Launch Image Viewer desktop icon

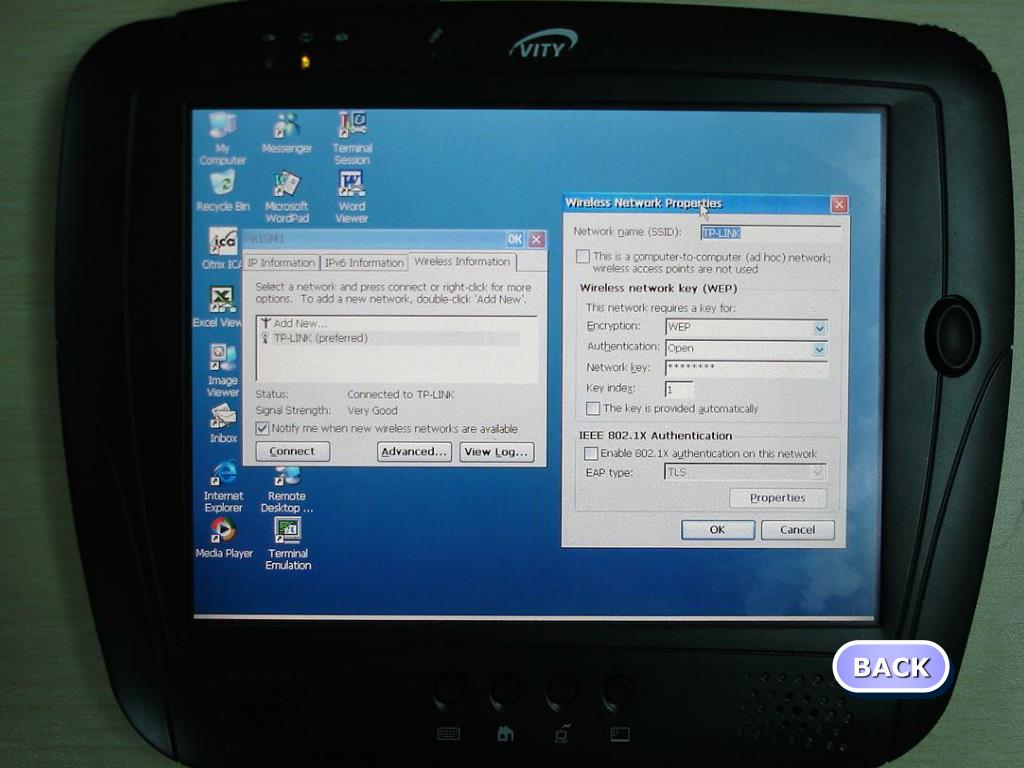coord(223,370)
